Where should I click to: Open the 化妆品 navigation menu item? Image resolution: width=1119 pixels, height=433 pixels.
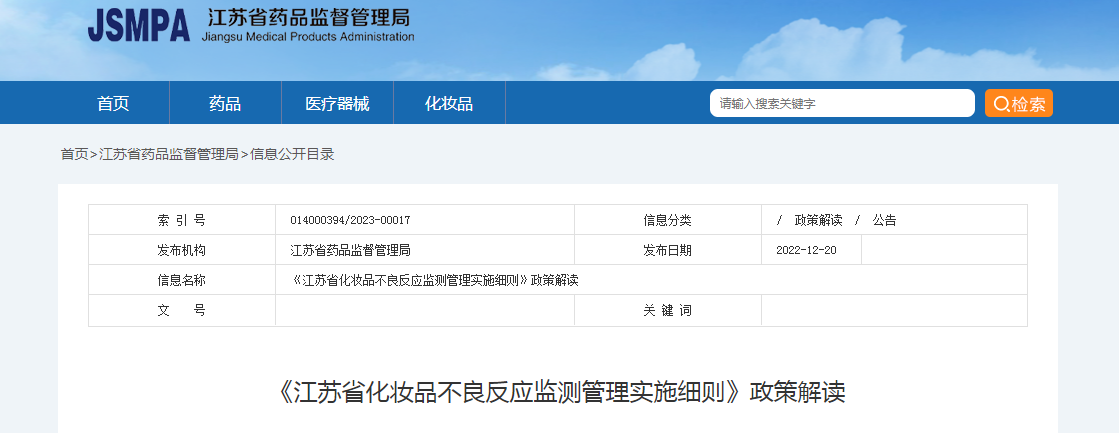point(450,103)
